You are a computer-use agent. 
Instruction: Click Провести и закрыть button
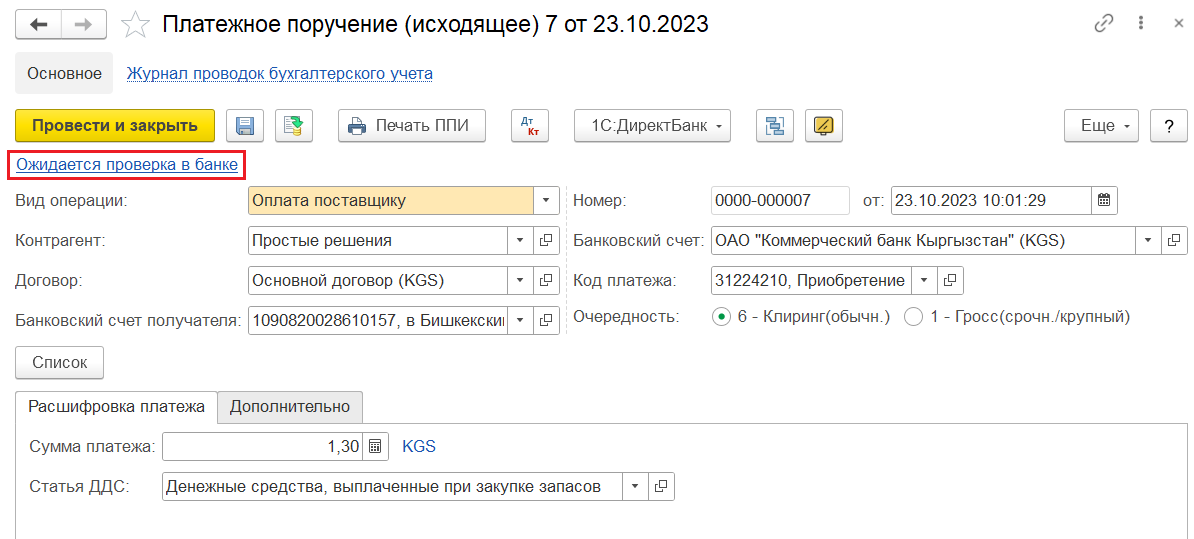pos(115,126)
